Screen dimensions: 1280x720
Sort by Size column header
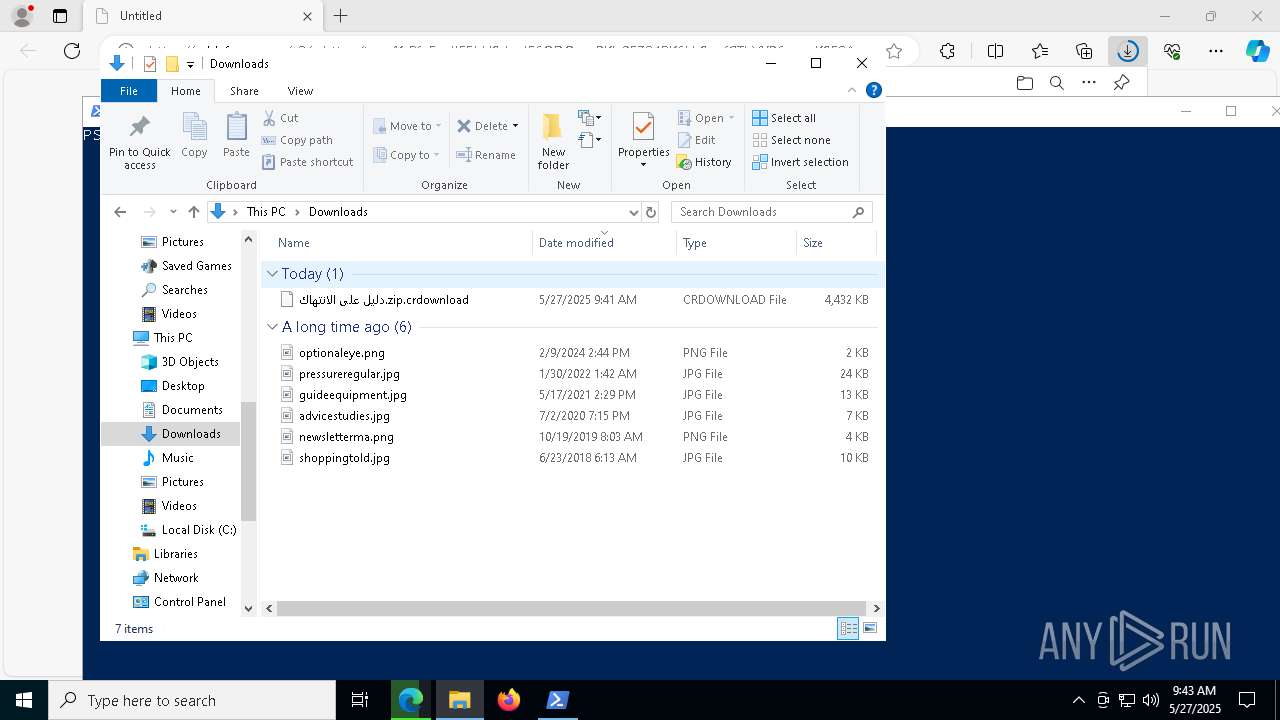click(835, 243)
